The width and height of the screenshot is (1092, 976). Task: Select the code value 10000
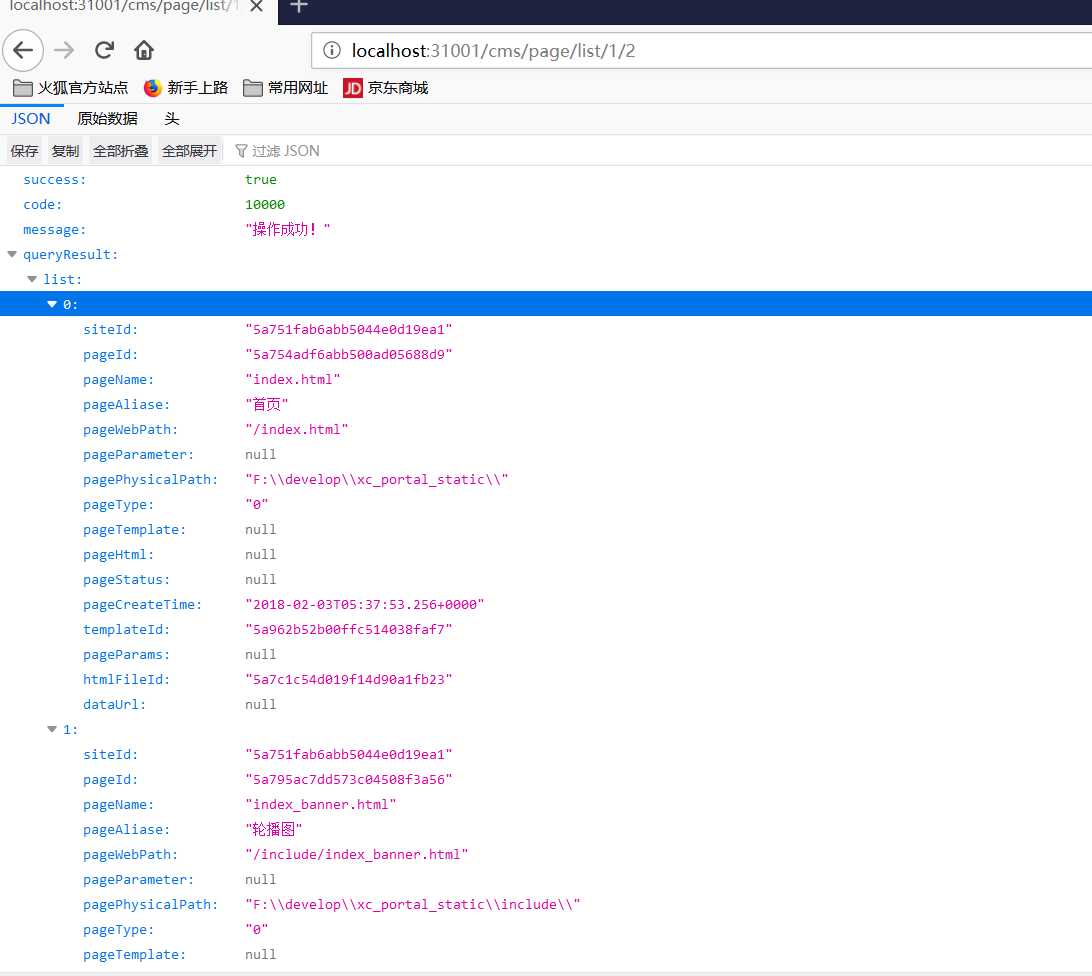point(265,204)
